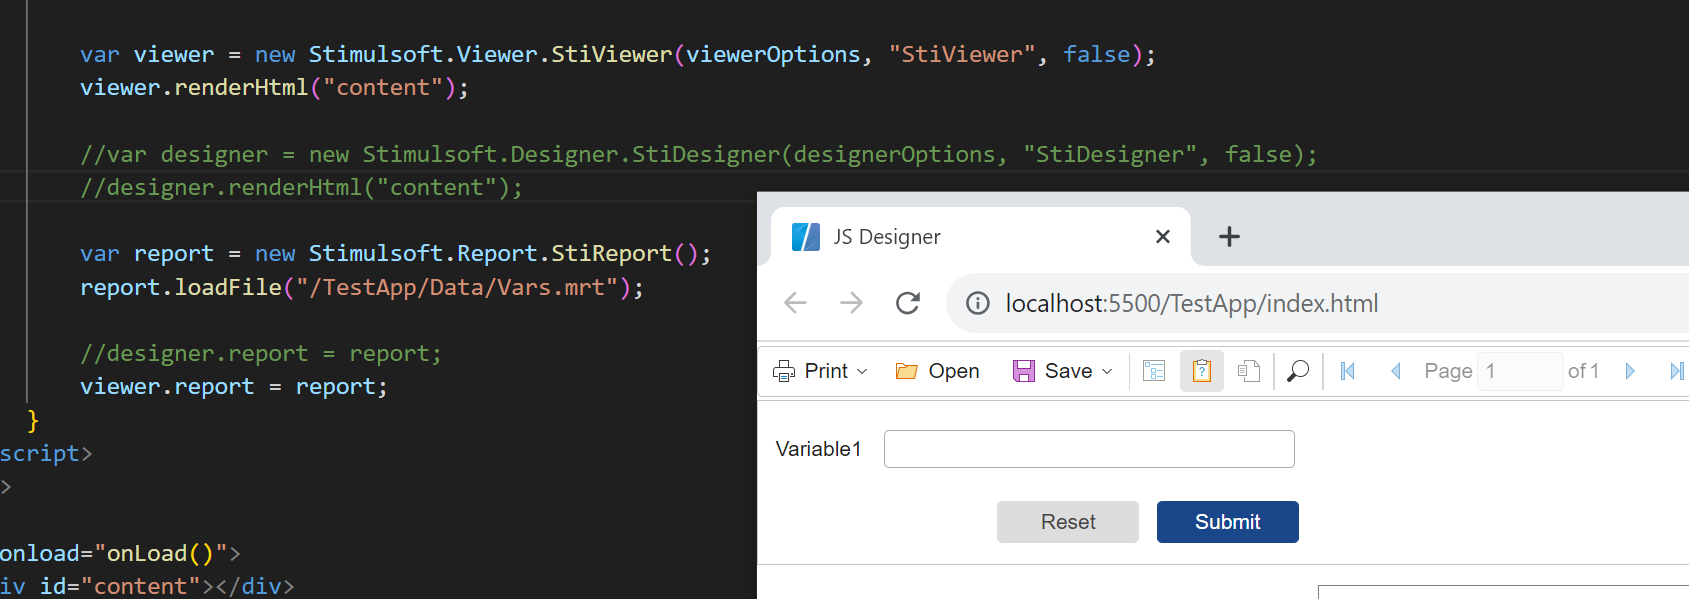
Task: Click the Open report button
Action: [x=937, y=371]
